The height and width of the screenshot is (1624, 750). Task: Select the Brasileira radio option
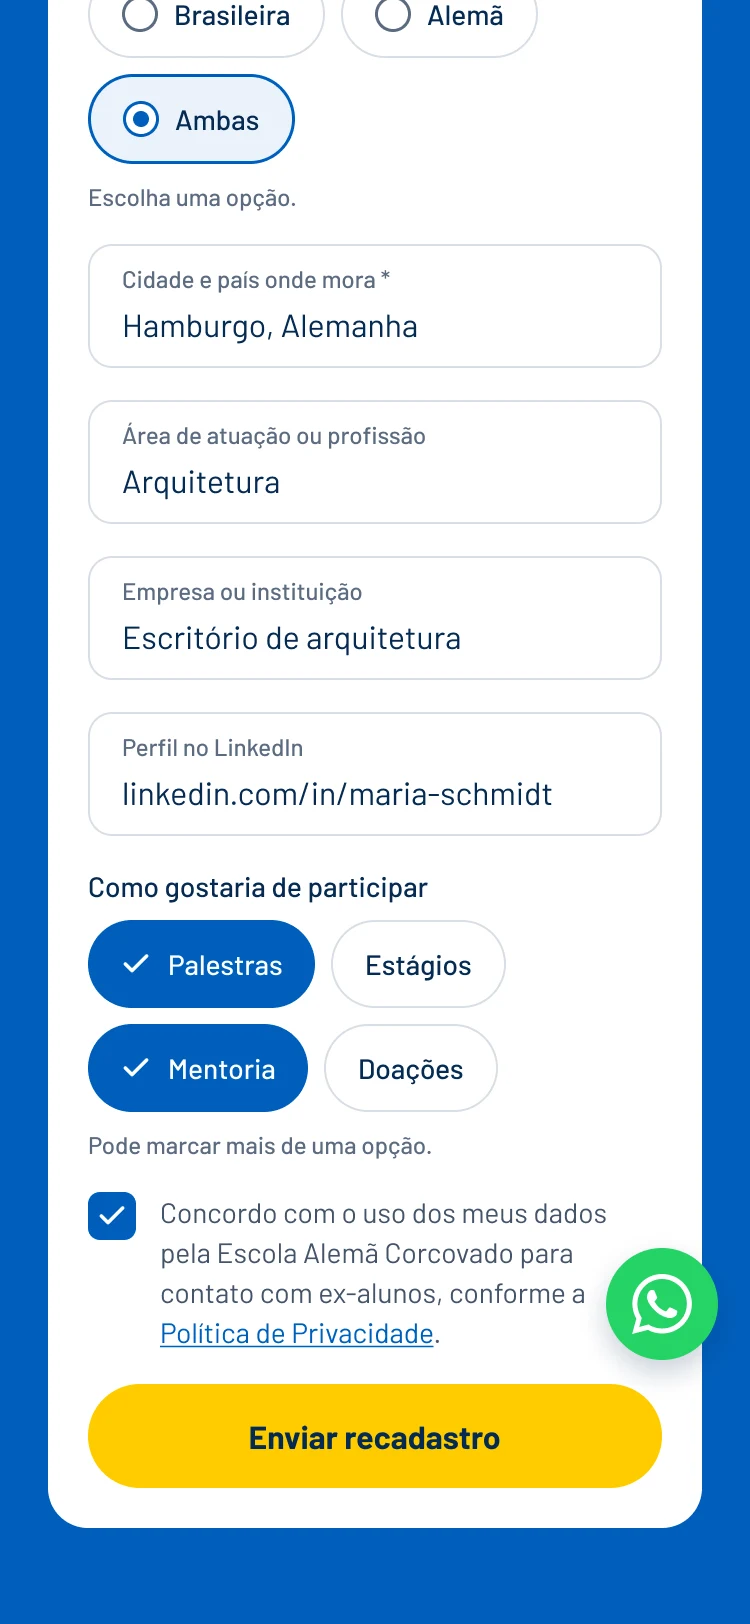[x=206, y=18]
